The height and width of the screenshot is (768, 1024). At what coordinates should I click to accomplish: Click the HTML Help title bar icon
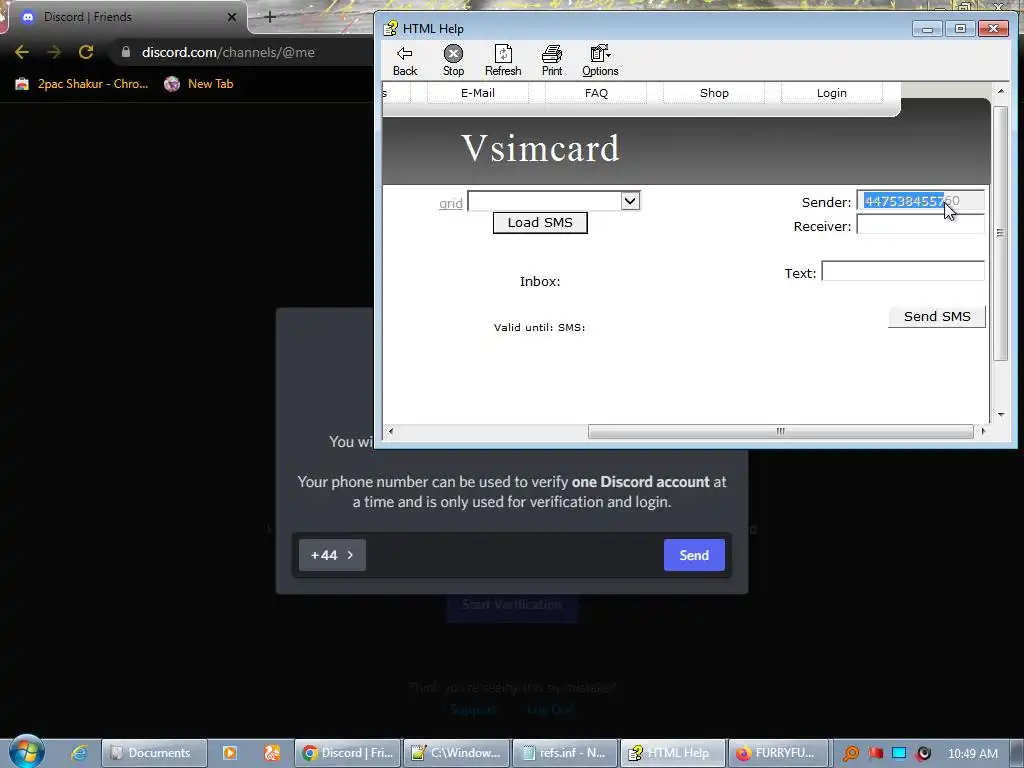(x=391, y=28)
